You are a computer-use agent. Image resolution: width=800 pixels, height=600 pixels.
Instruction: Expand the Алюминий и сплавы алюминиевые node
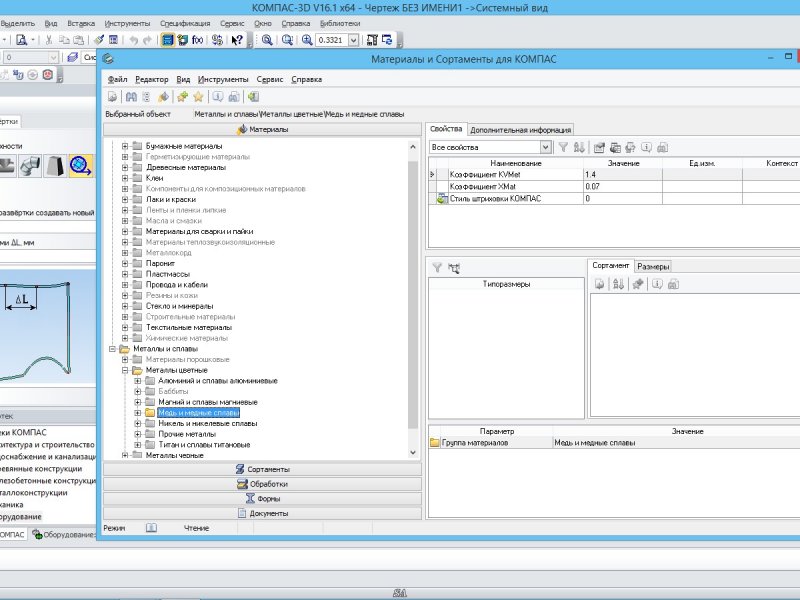(138, 381)
